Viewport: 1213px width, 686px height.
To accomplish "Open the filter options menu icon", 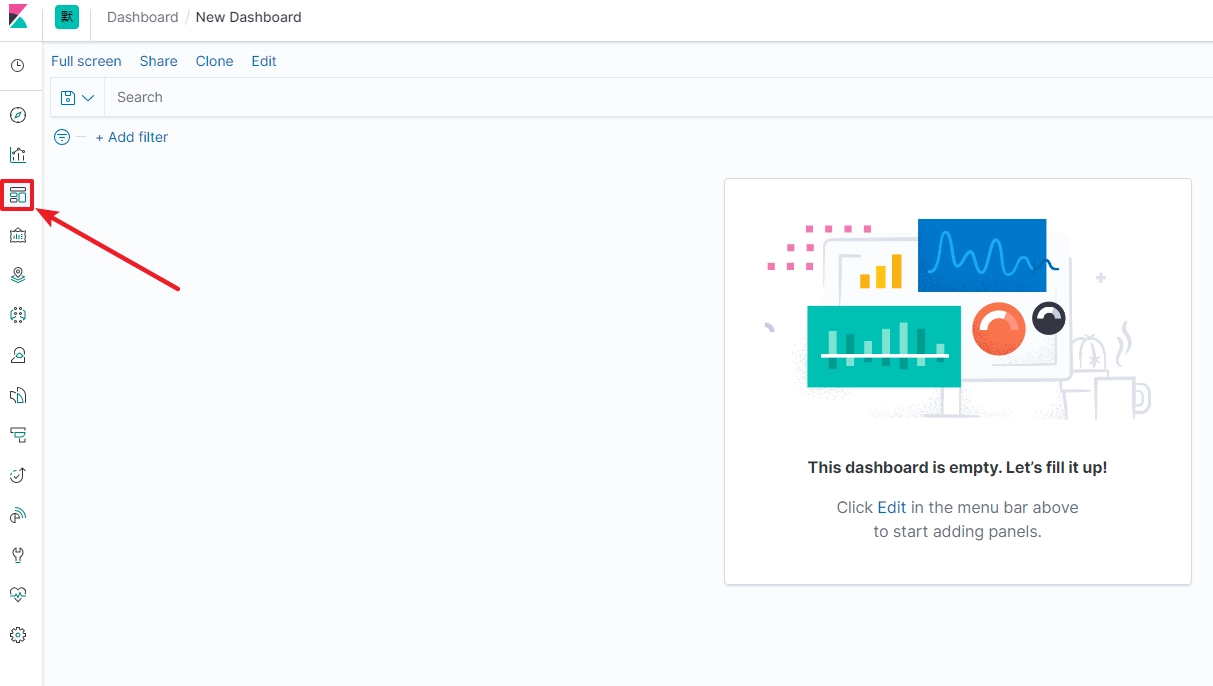I will coord(62,137).
